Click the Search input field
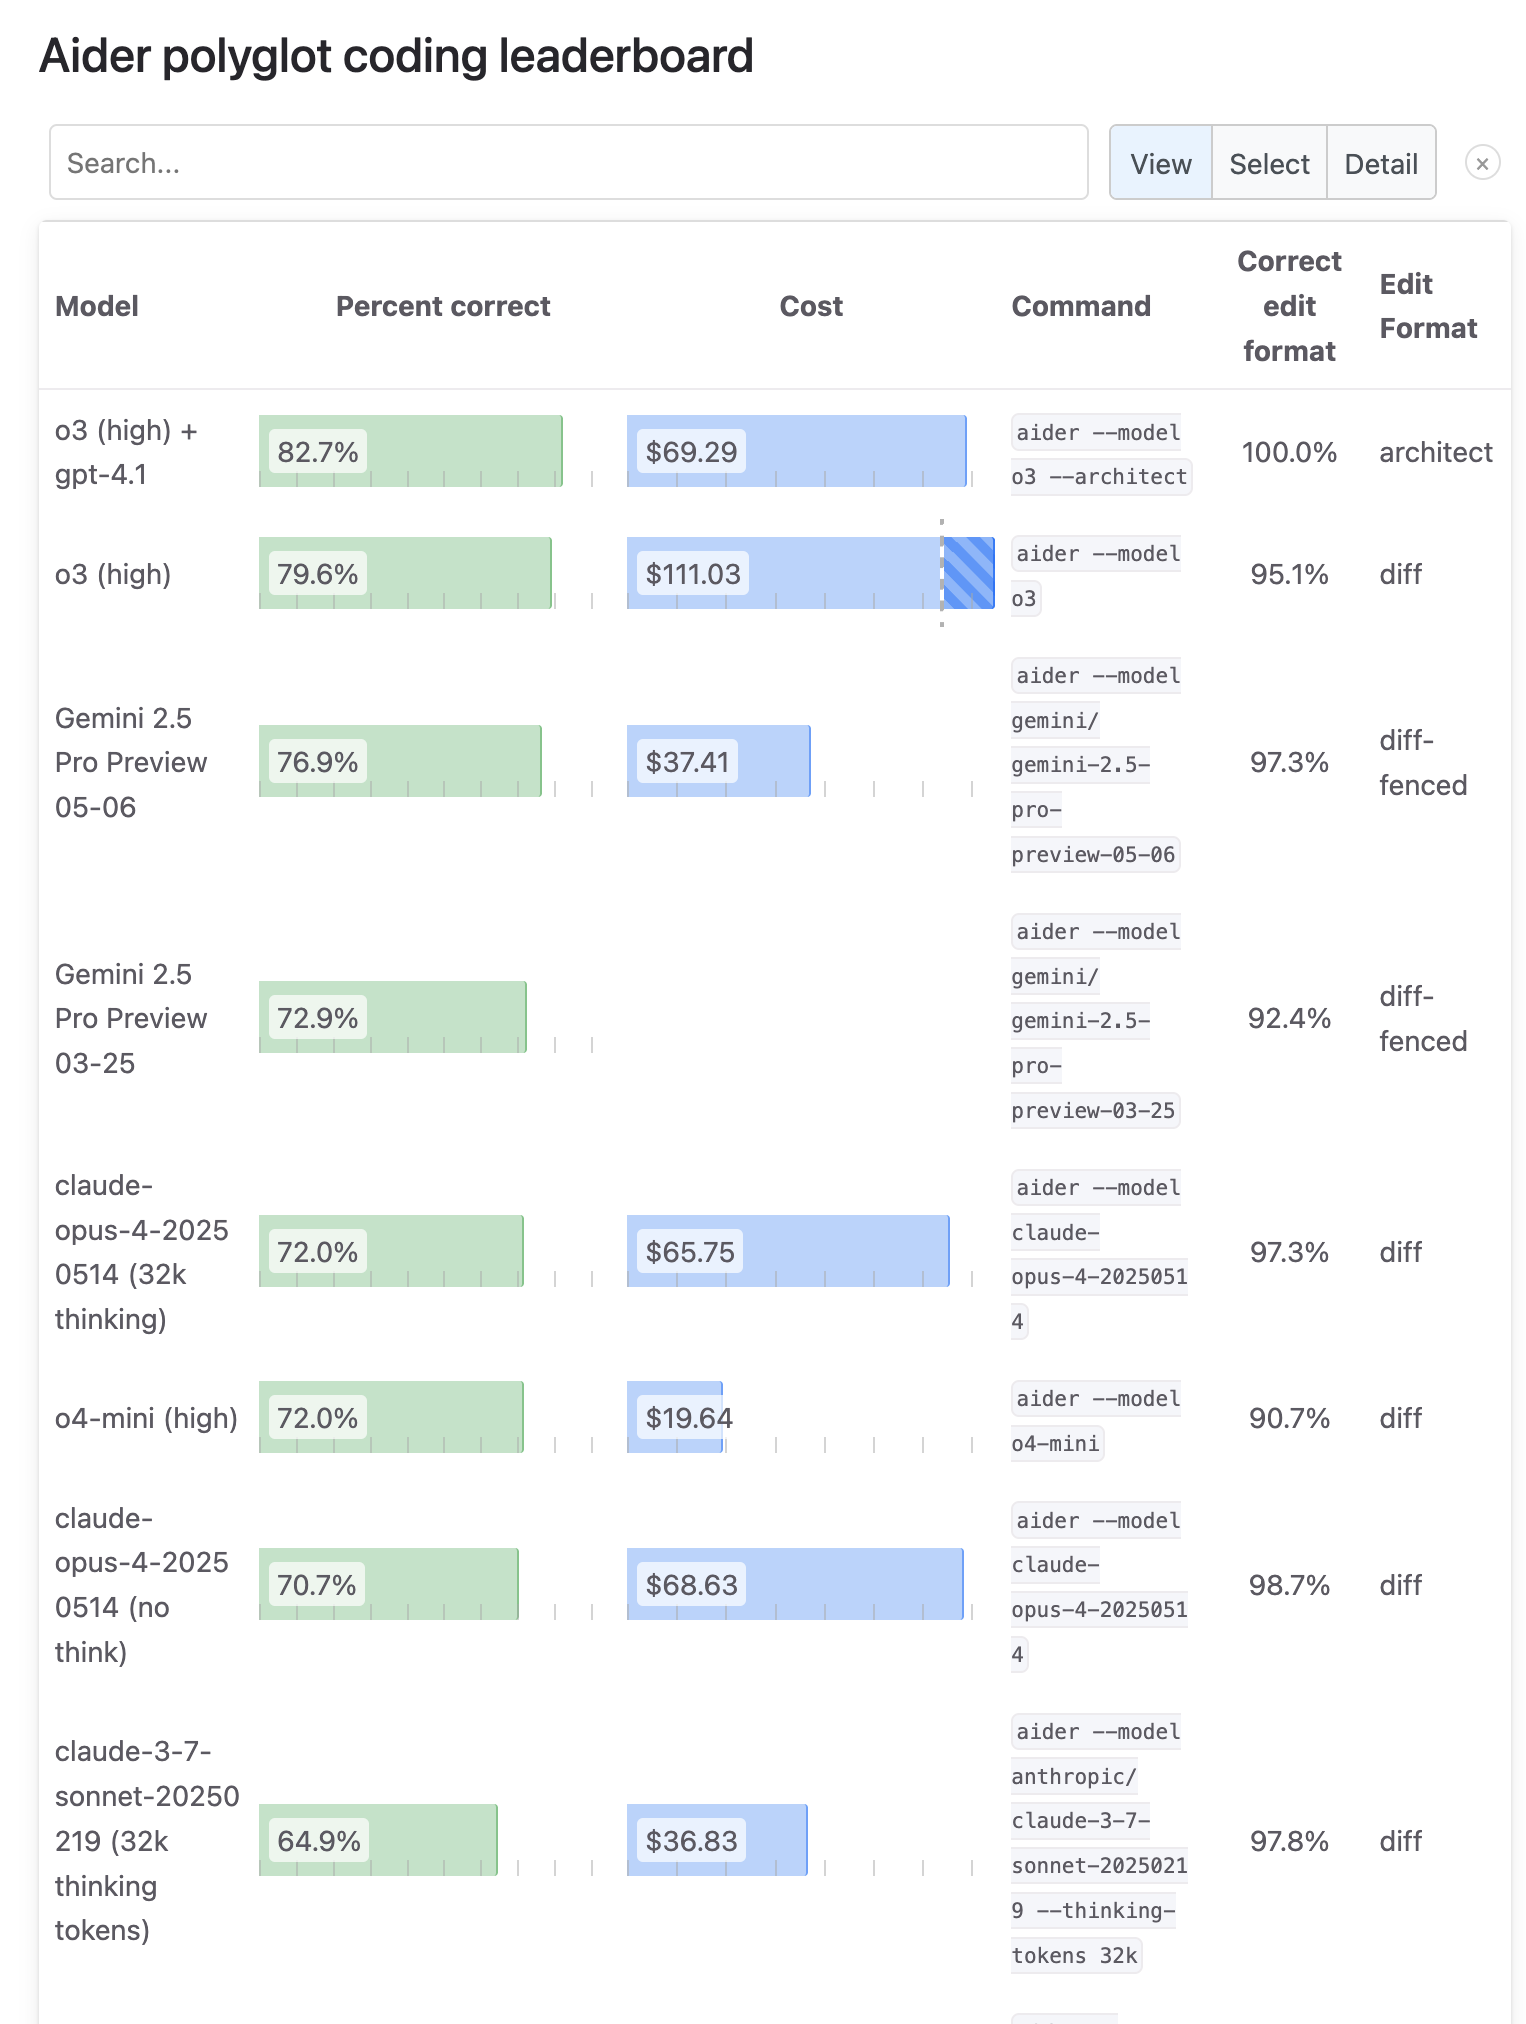 coord(569,162)
